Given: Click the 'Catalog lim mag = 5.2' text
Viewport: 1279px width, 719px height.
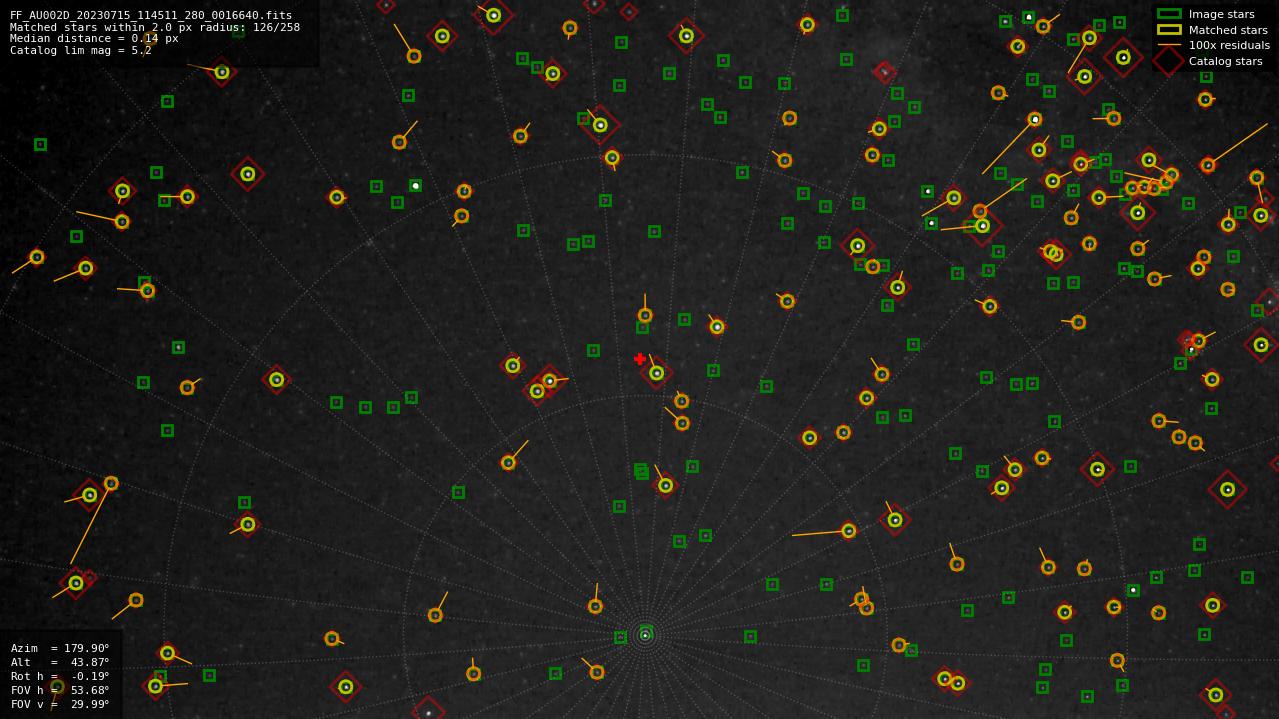Looking at the screenshot, I should [81, 50].
